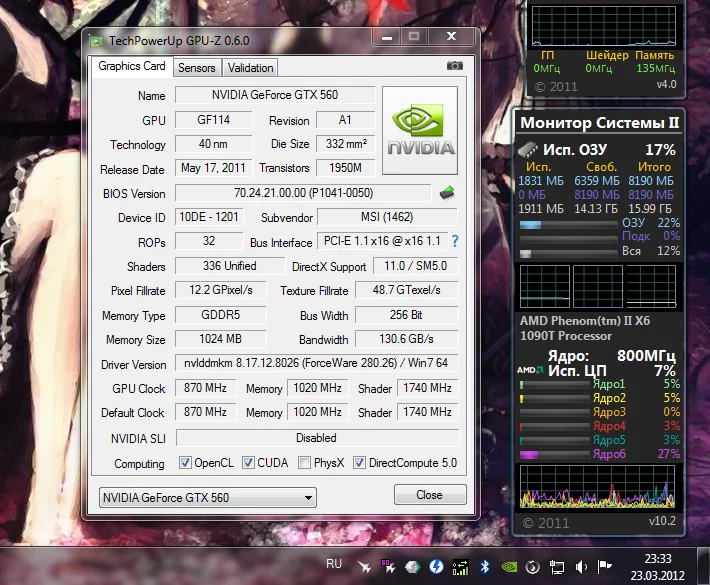Image resolution: width=710 pixels, height=585 pixels.
Task: Click the DirectX 11.0 / SM5.0 value
Action: click(x=415, y=266)
